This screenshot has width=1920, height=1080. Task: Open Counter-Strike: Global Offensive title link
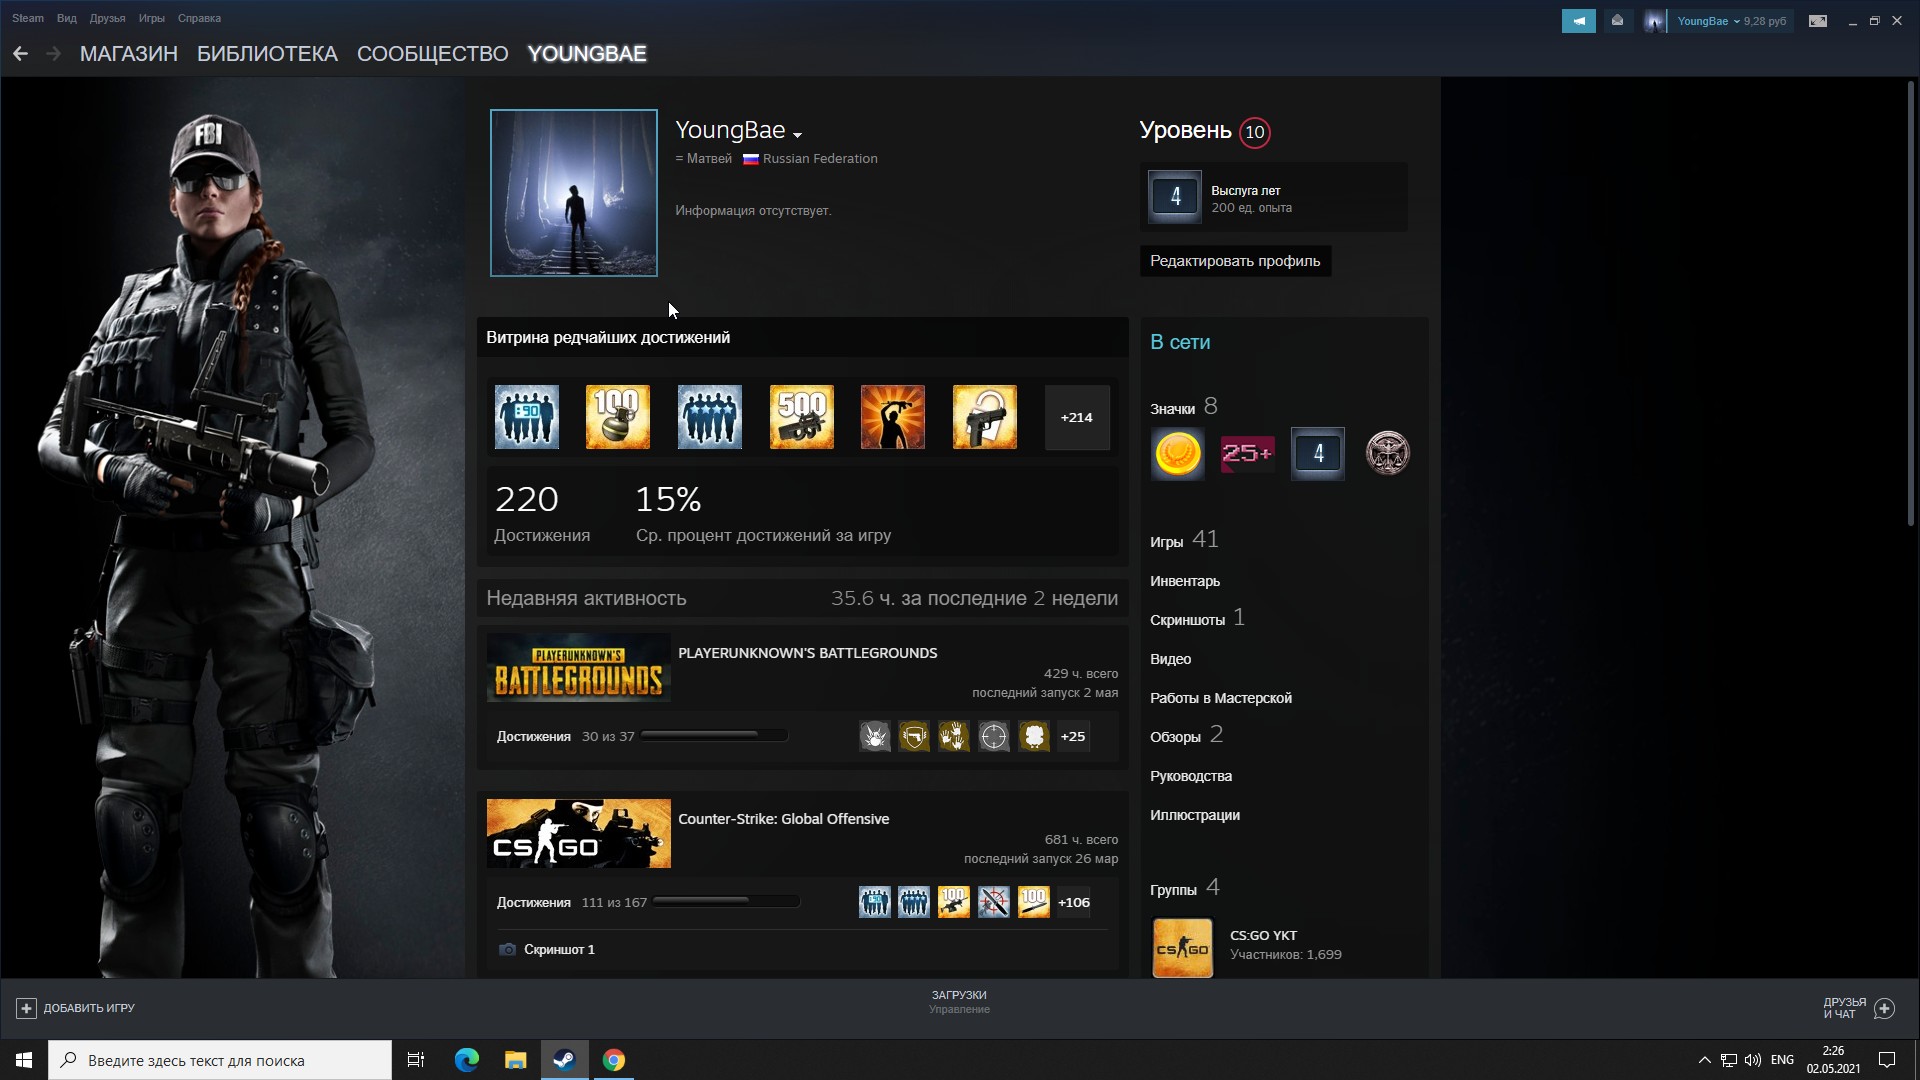point(784,819)
